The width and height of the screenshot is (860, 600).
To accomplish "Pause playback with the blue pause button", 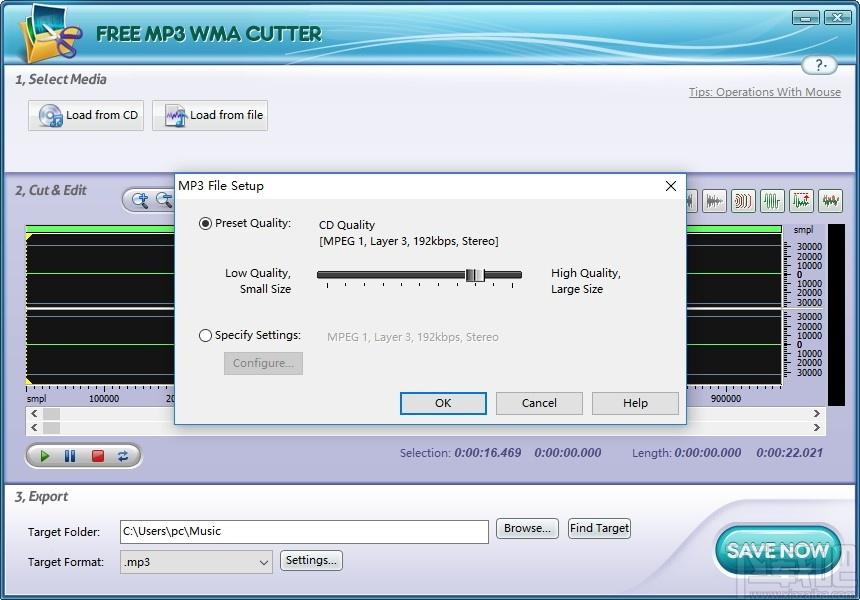I will click(70, 456).
